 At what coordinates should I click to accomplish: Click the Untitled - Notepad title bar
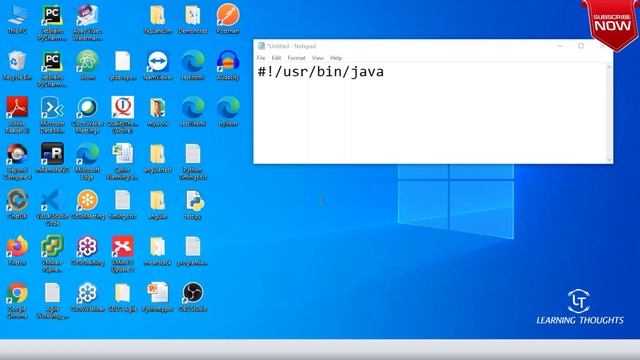433,46
